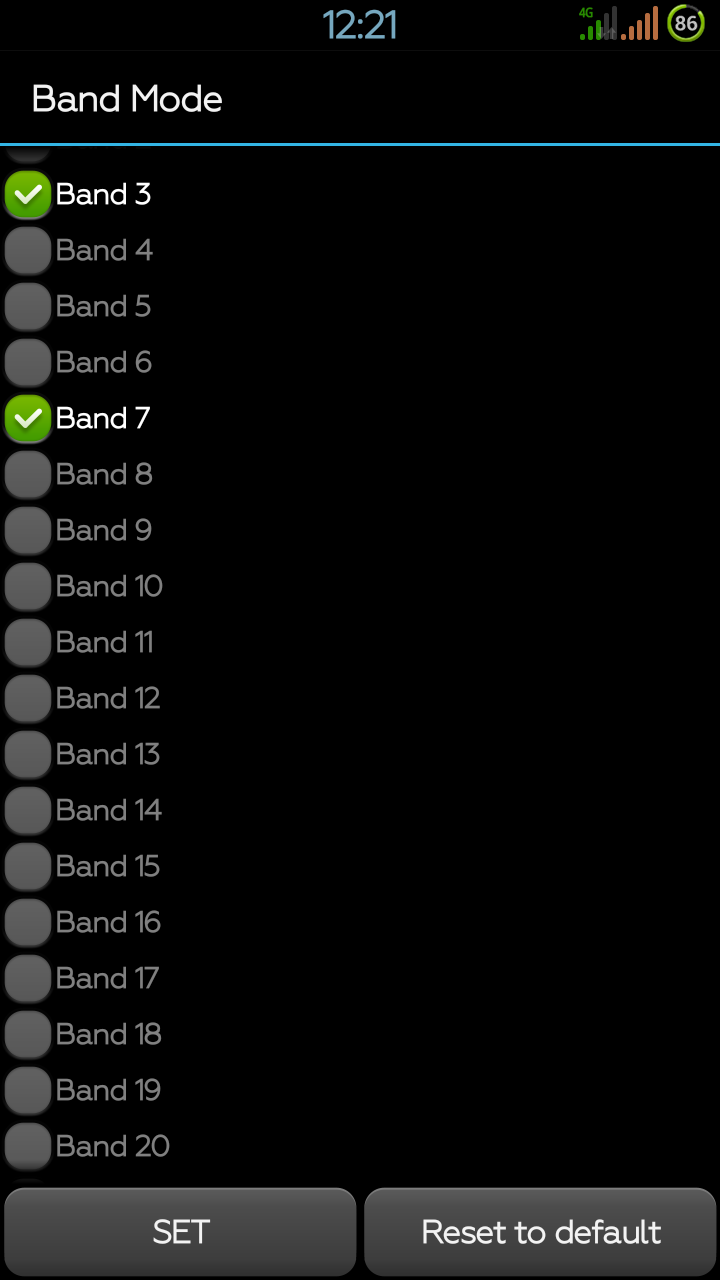Image resolution: width=720 pixels, height=1280 pixels.
Task: Tick the Band 10 checkbox
Action: click(x=28, y=586)
